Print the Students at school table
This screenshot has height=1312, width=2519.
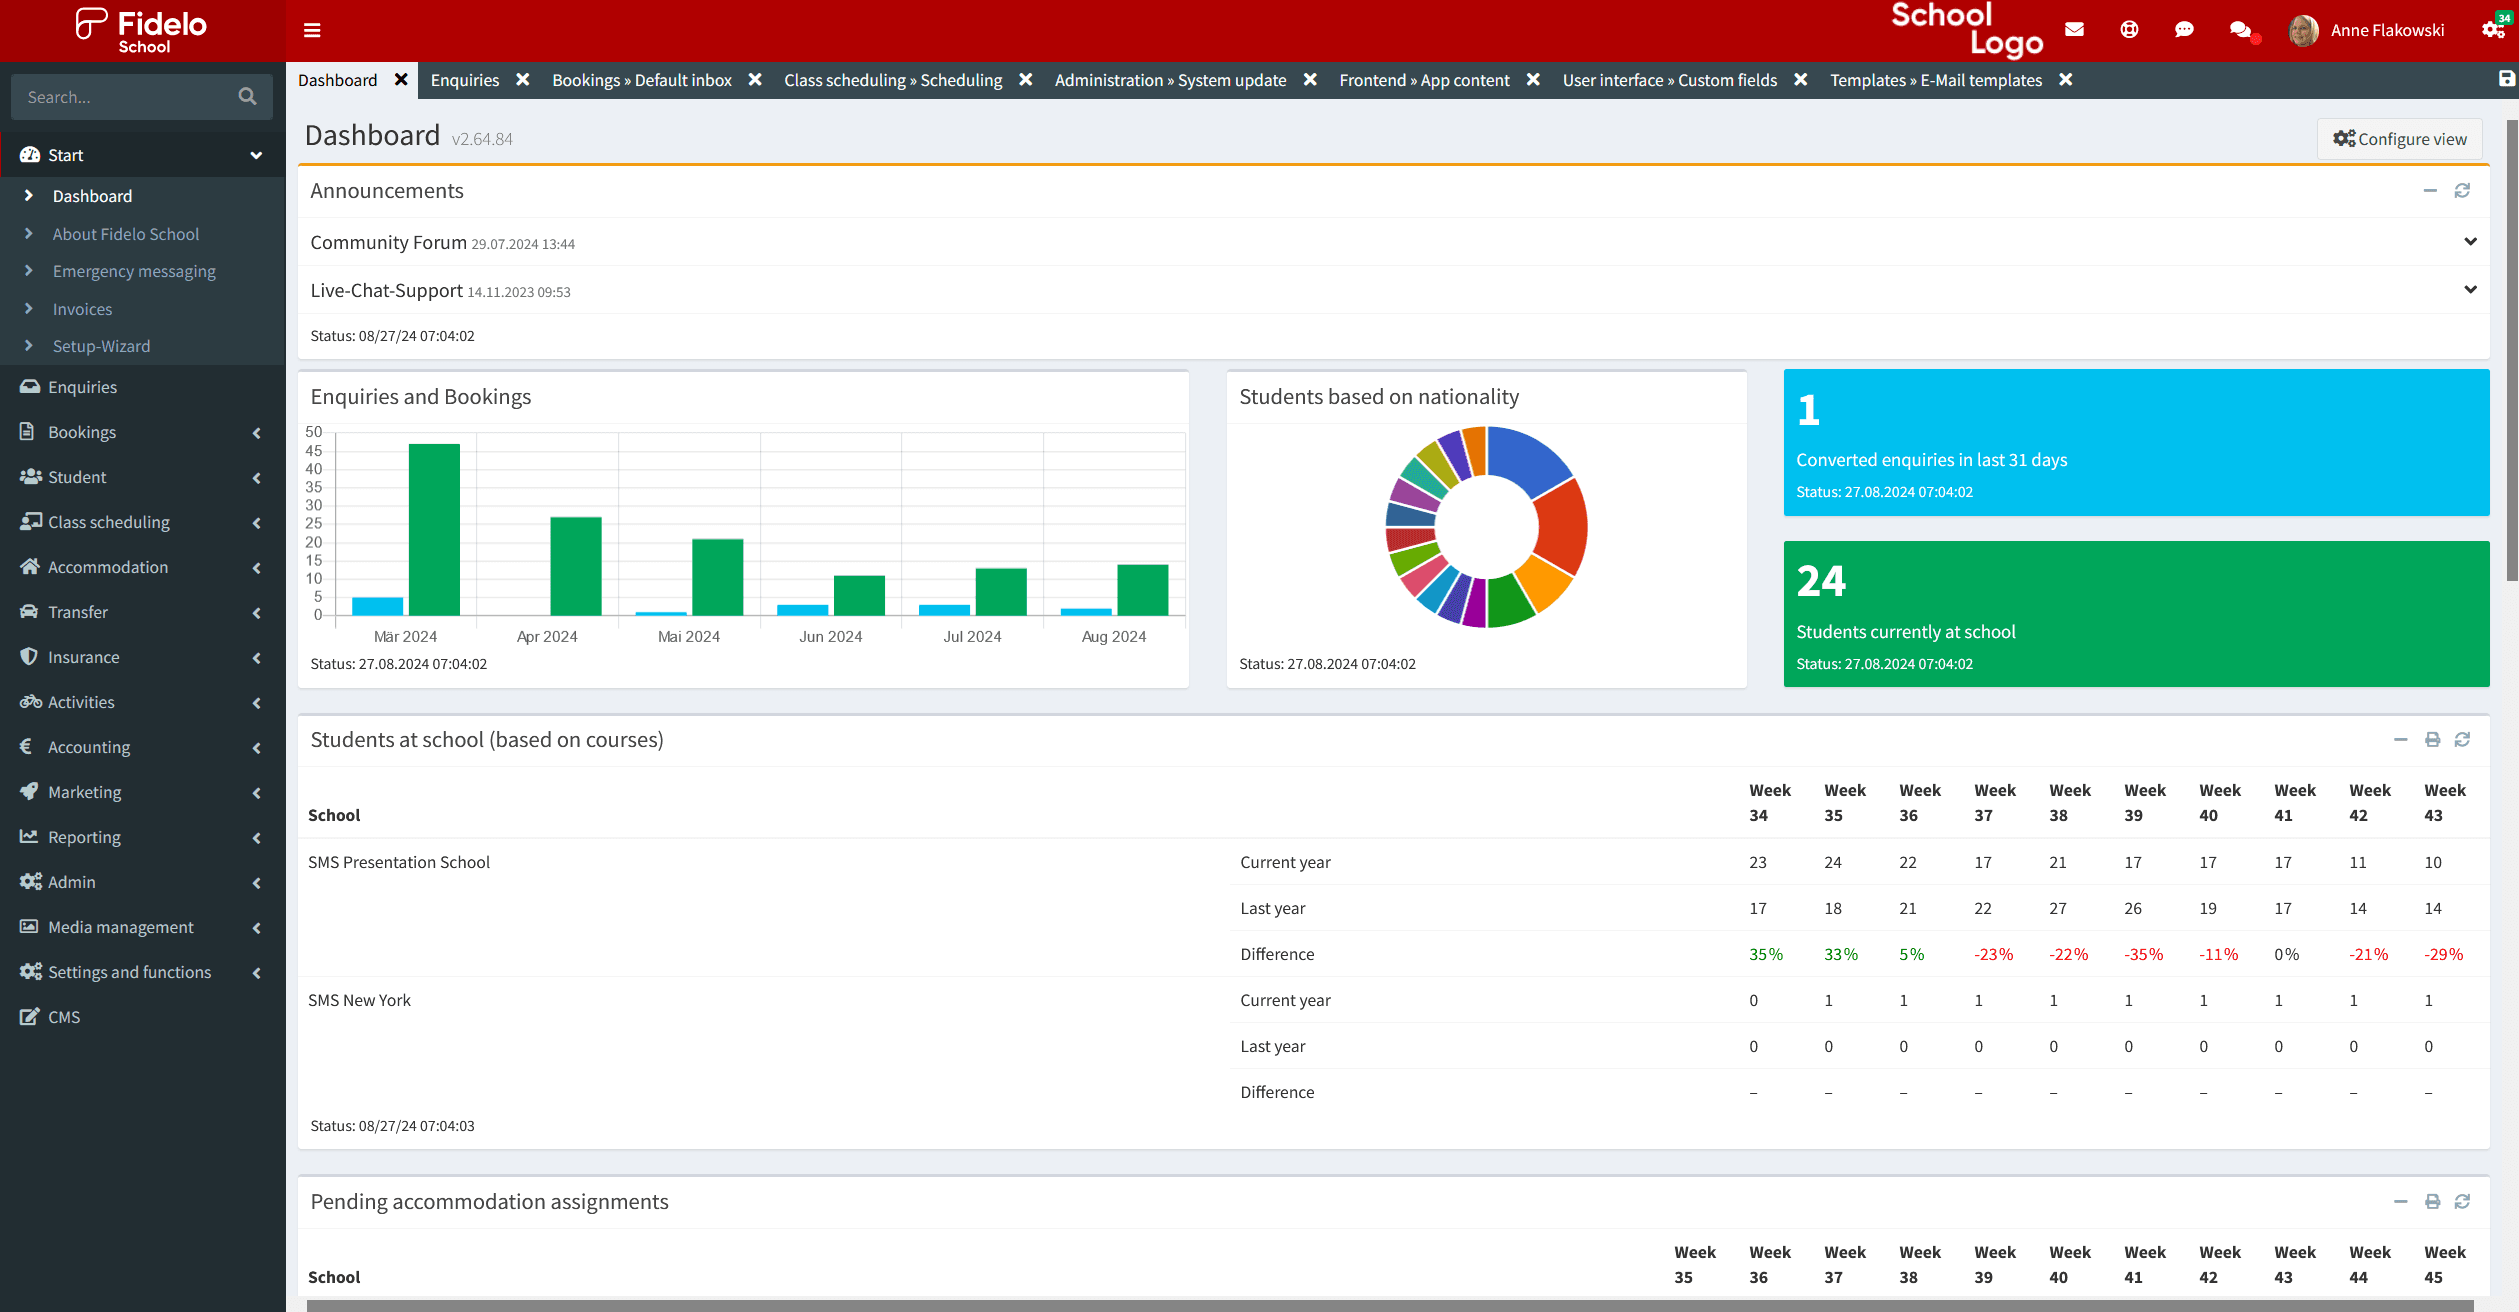coord(2432,740)
